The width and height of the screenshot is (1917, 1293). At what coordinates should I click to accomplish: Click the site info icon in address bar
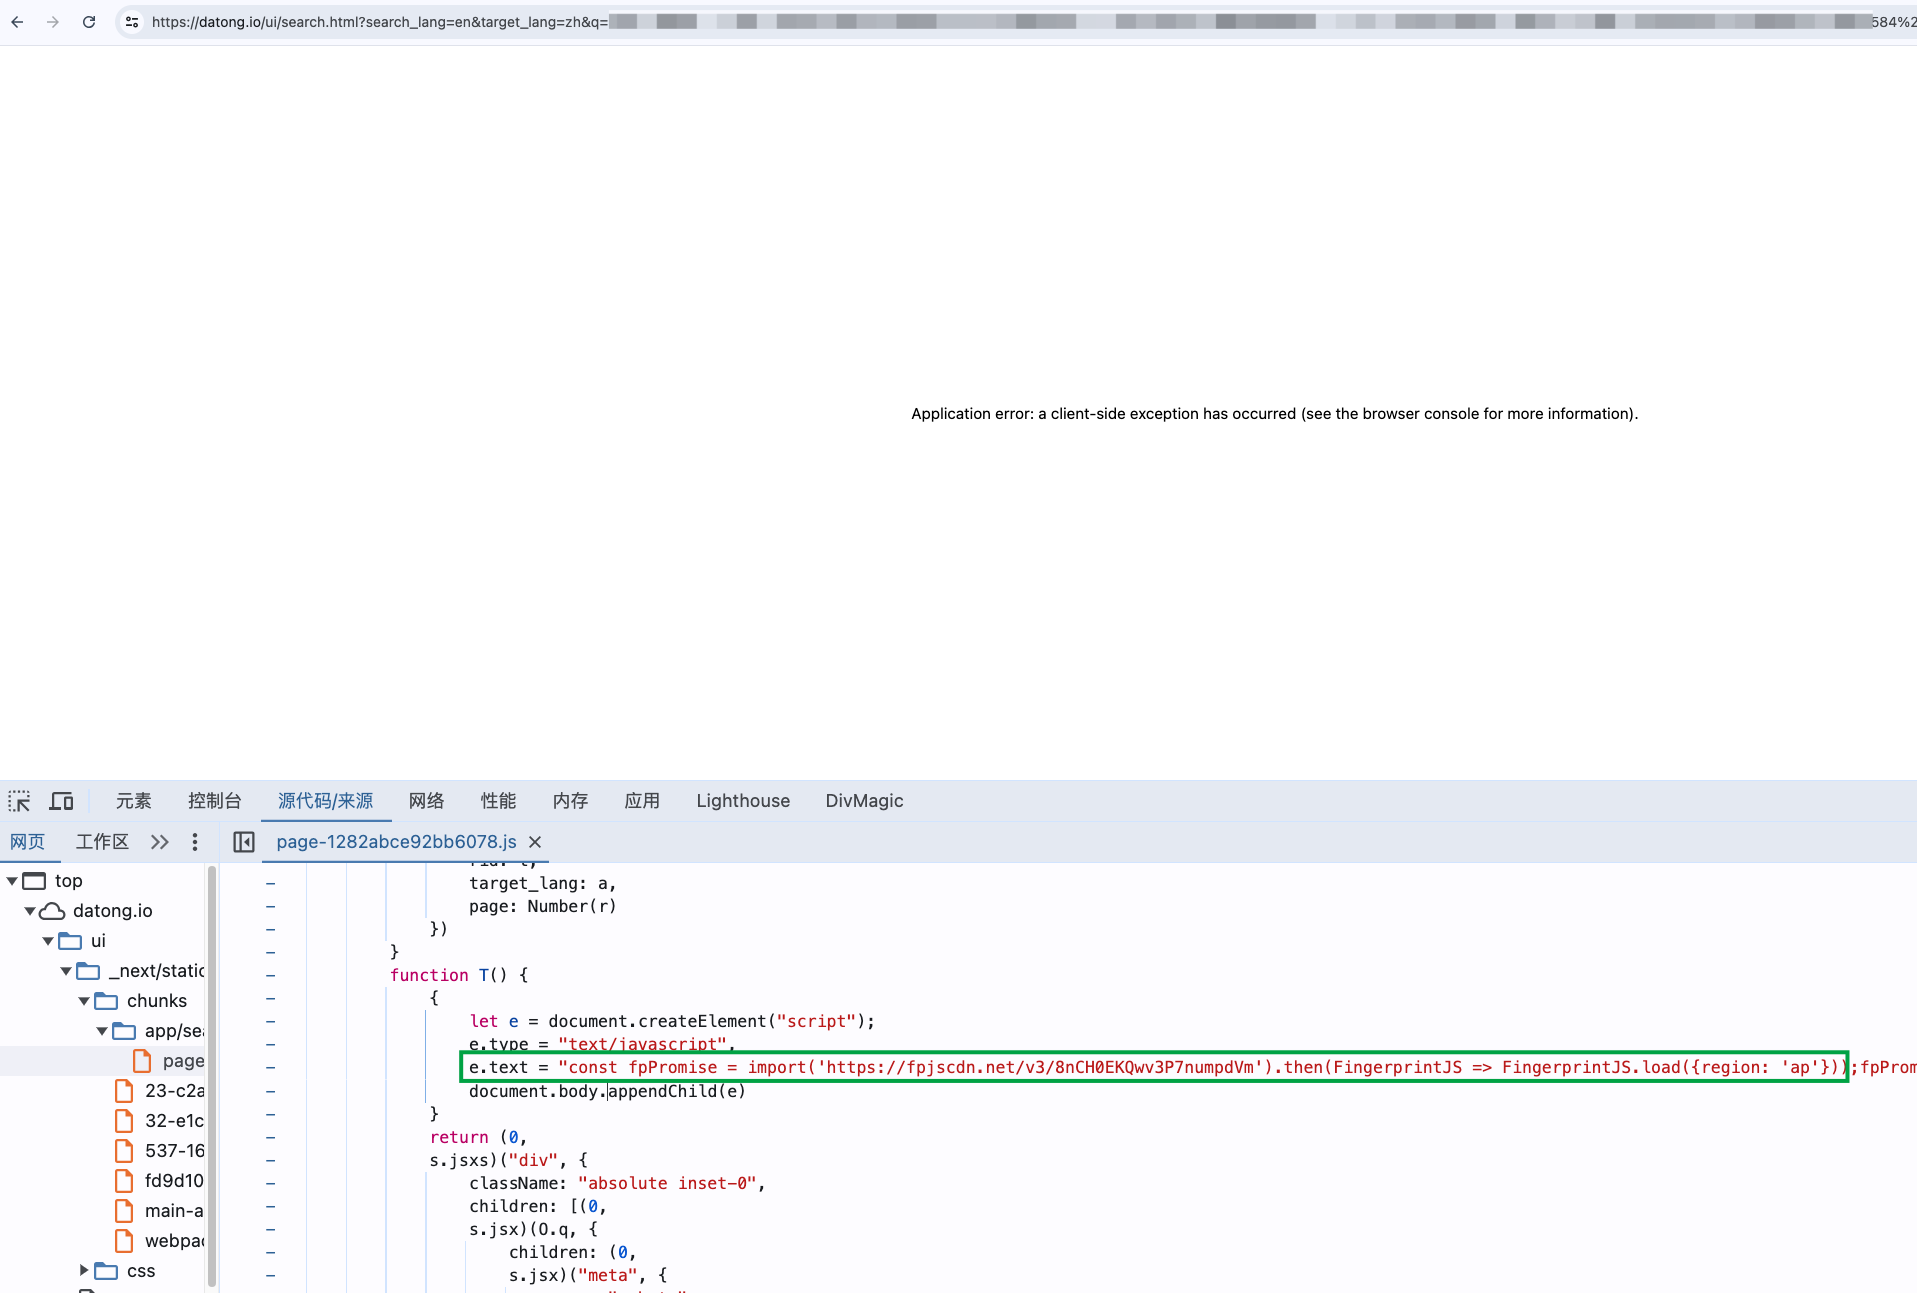click(132, 22)
